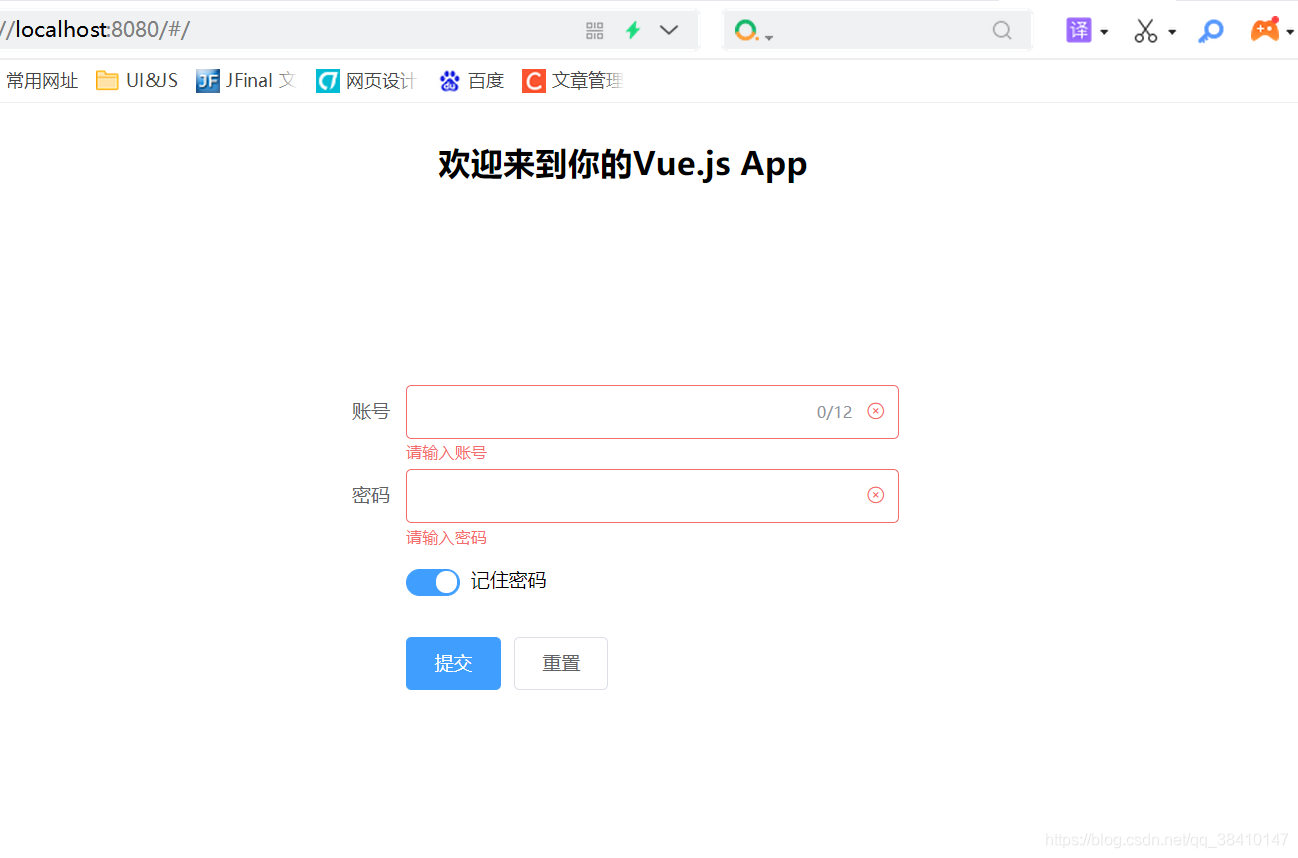
Task: Click the QR code icon in address bar
Action: click(595, 31)
